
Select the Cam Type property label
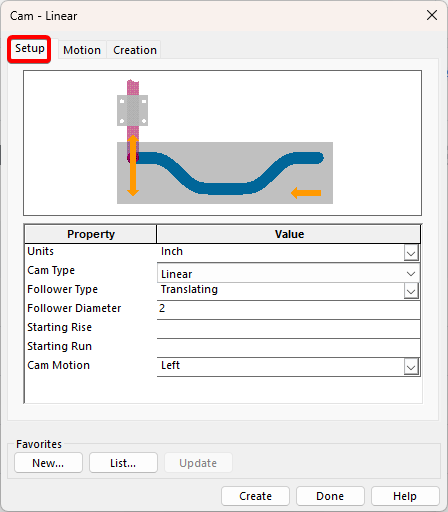(51, 270)
